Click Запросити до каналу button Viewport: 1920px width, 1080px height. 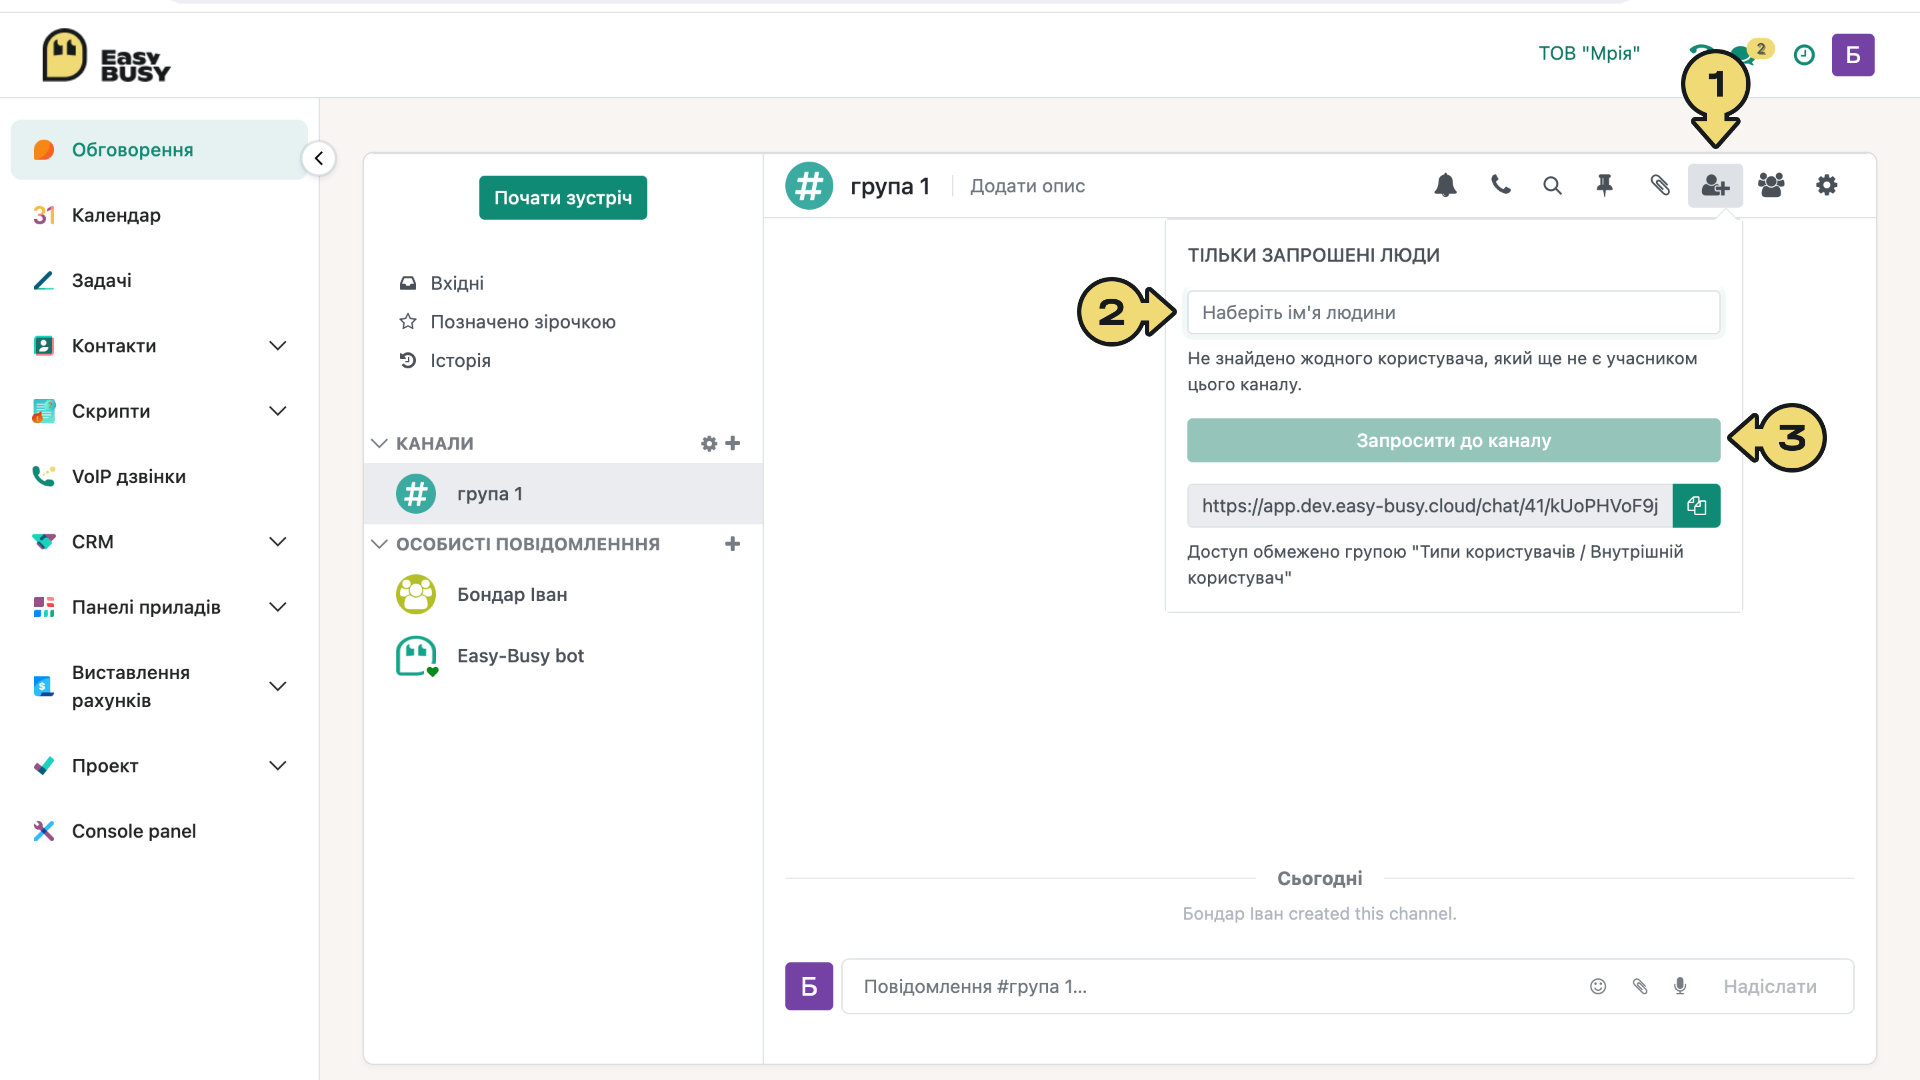point(1453,440)
